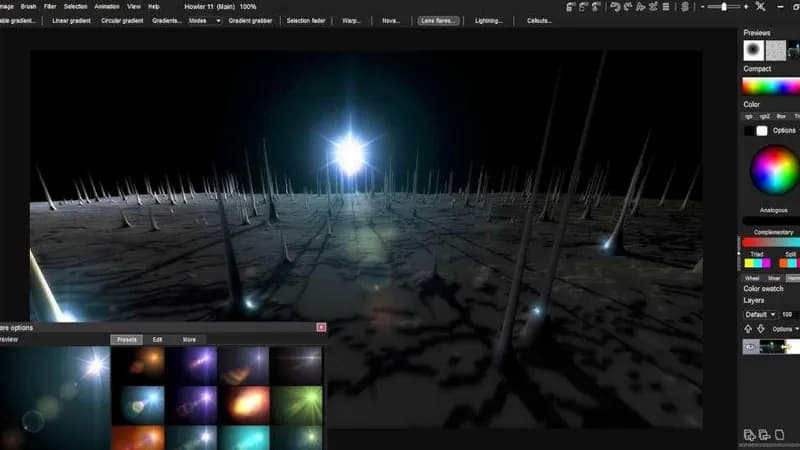The image size is (800, 450).
Task: Click the first layer-shaped icon in top toolbar
Action: 571,7
